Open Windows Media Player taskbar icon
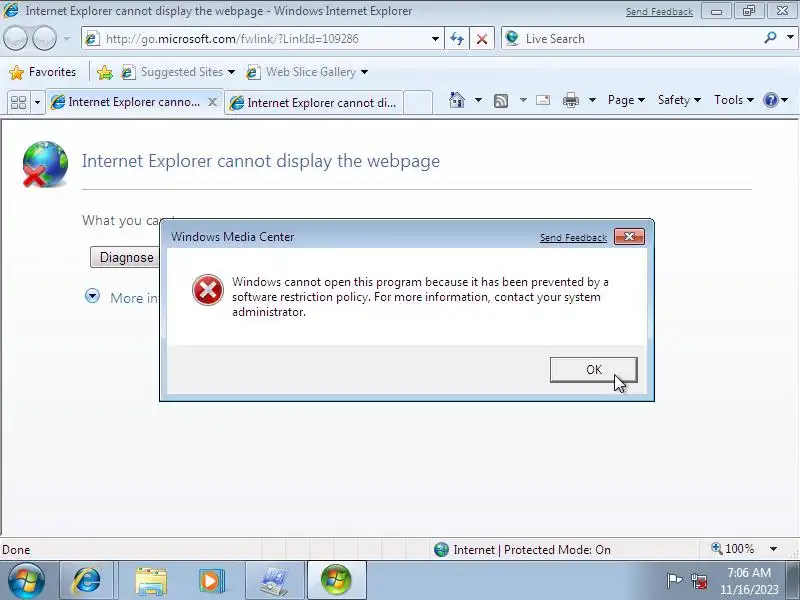800x600 pixels. point(212,581)
